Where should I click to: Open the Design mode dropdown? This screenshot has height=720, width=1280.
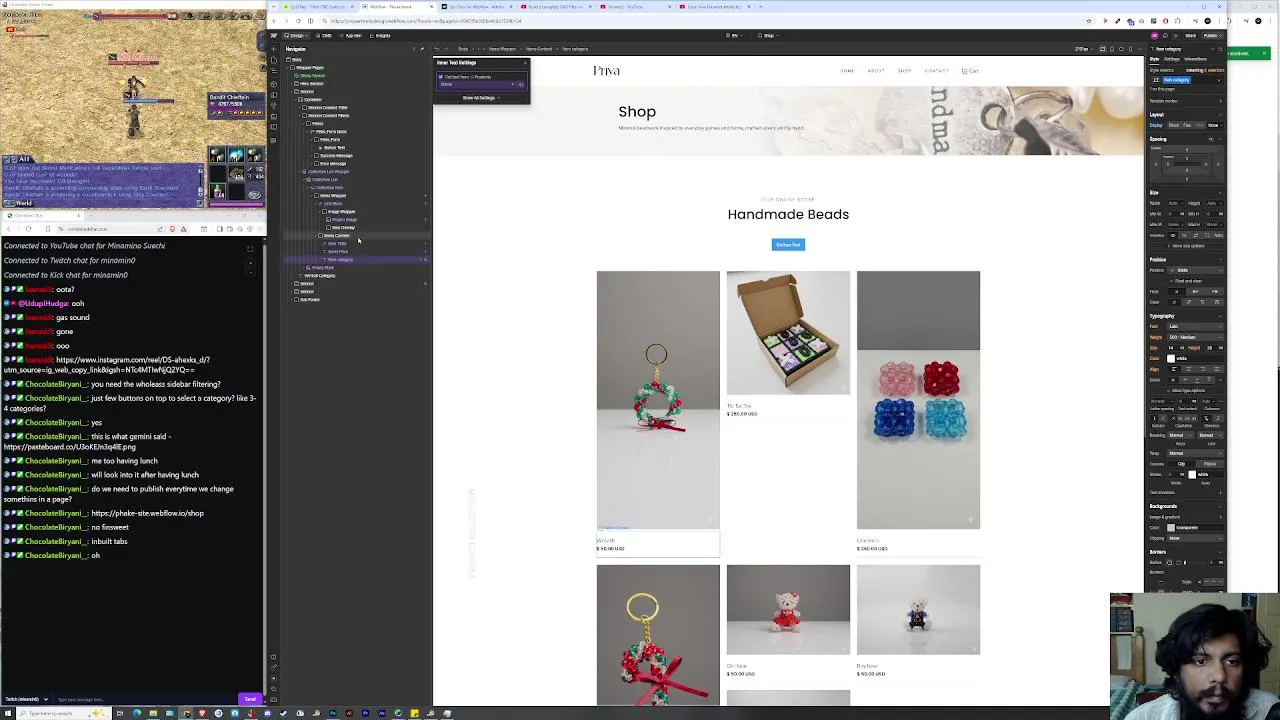click(x=296, y=36)
